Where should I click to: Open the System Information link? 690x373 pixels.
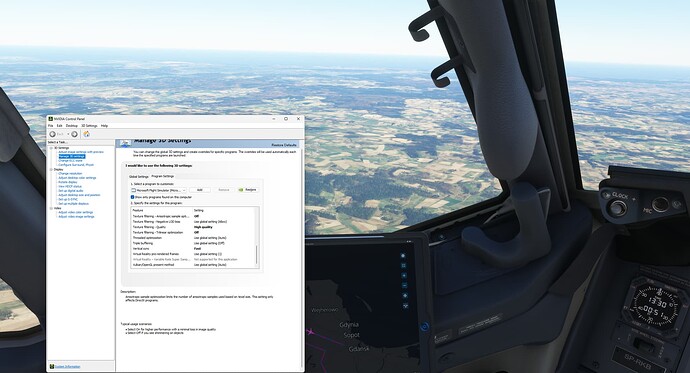[67, 366]
